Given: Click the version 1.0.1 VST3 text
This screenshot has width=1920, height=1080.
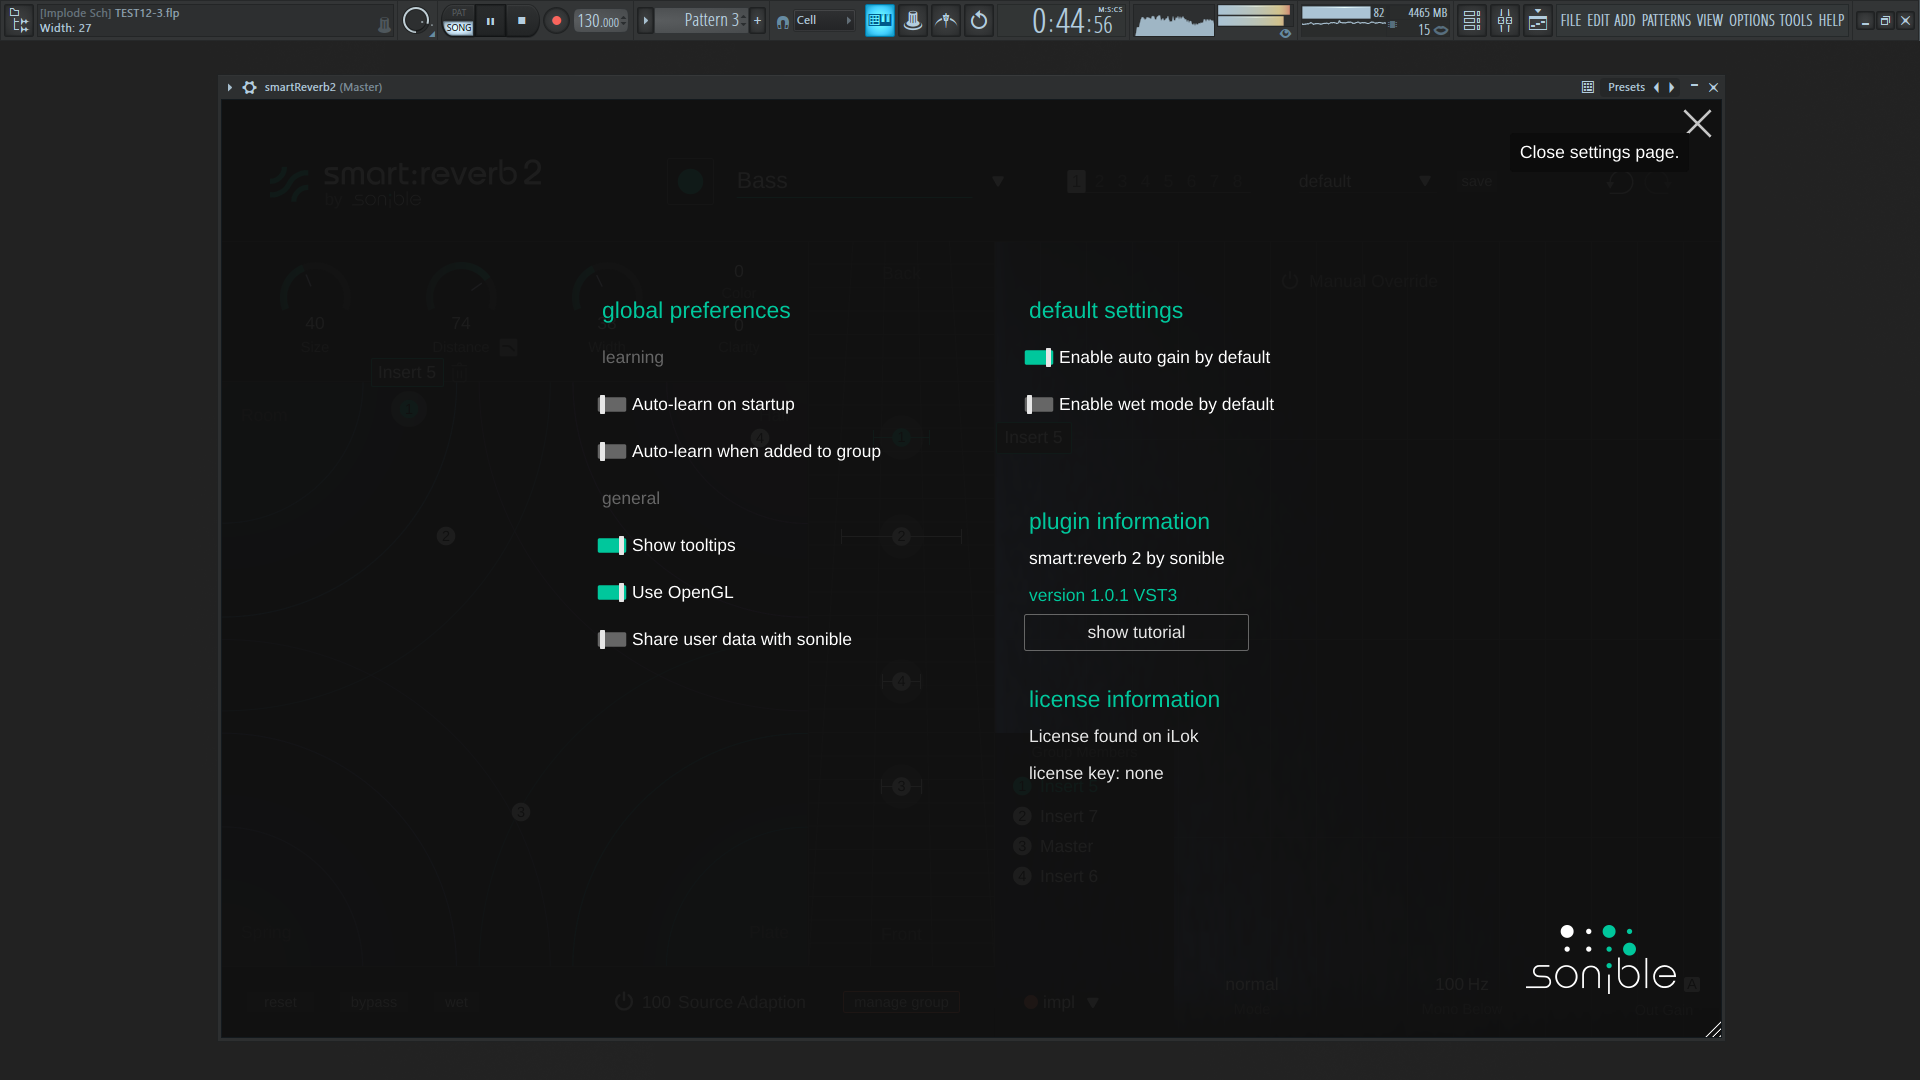Looking at the screenshot, I should coord(1103,595).
